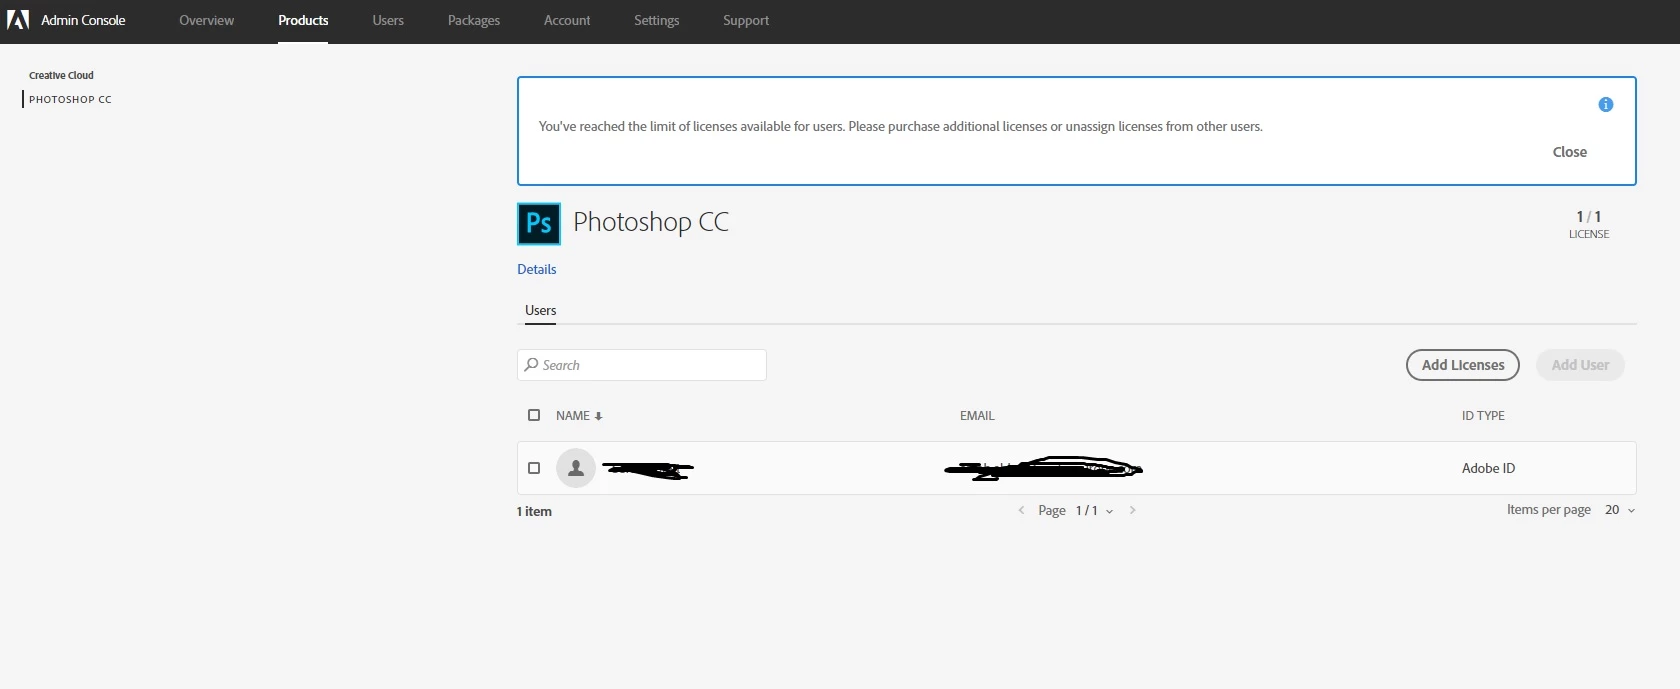
Task: Switch to the Account tab
Action: 567,21
